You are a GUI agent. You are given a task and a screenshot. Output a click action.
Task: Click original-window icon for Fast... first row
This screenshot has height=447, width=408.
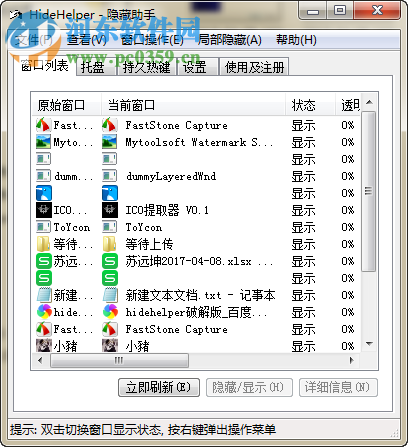(x=44, y=125)
